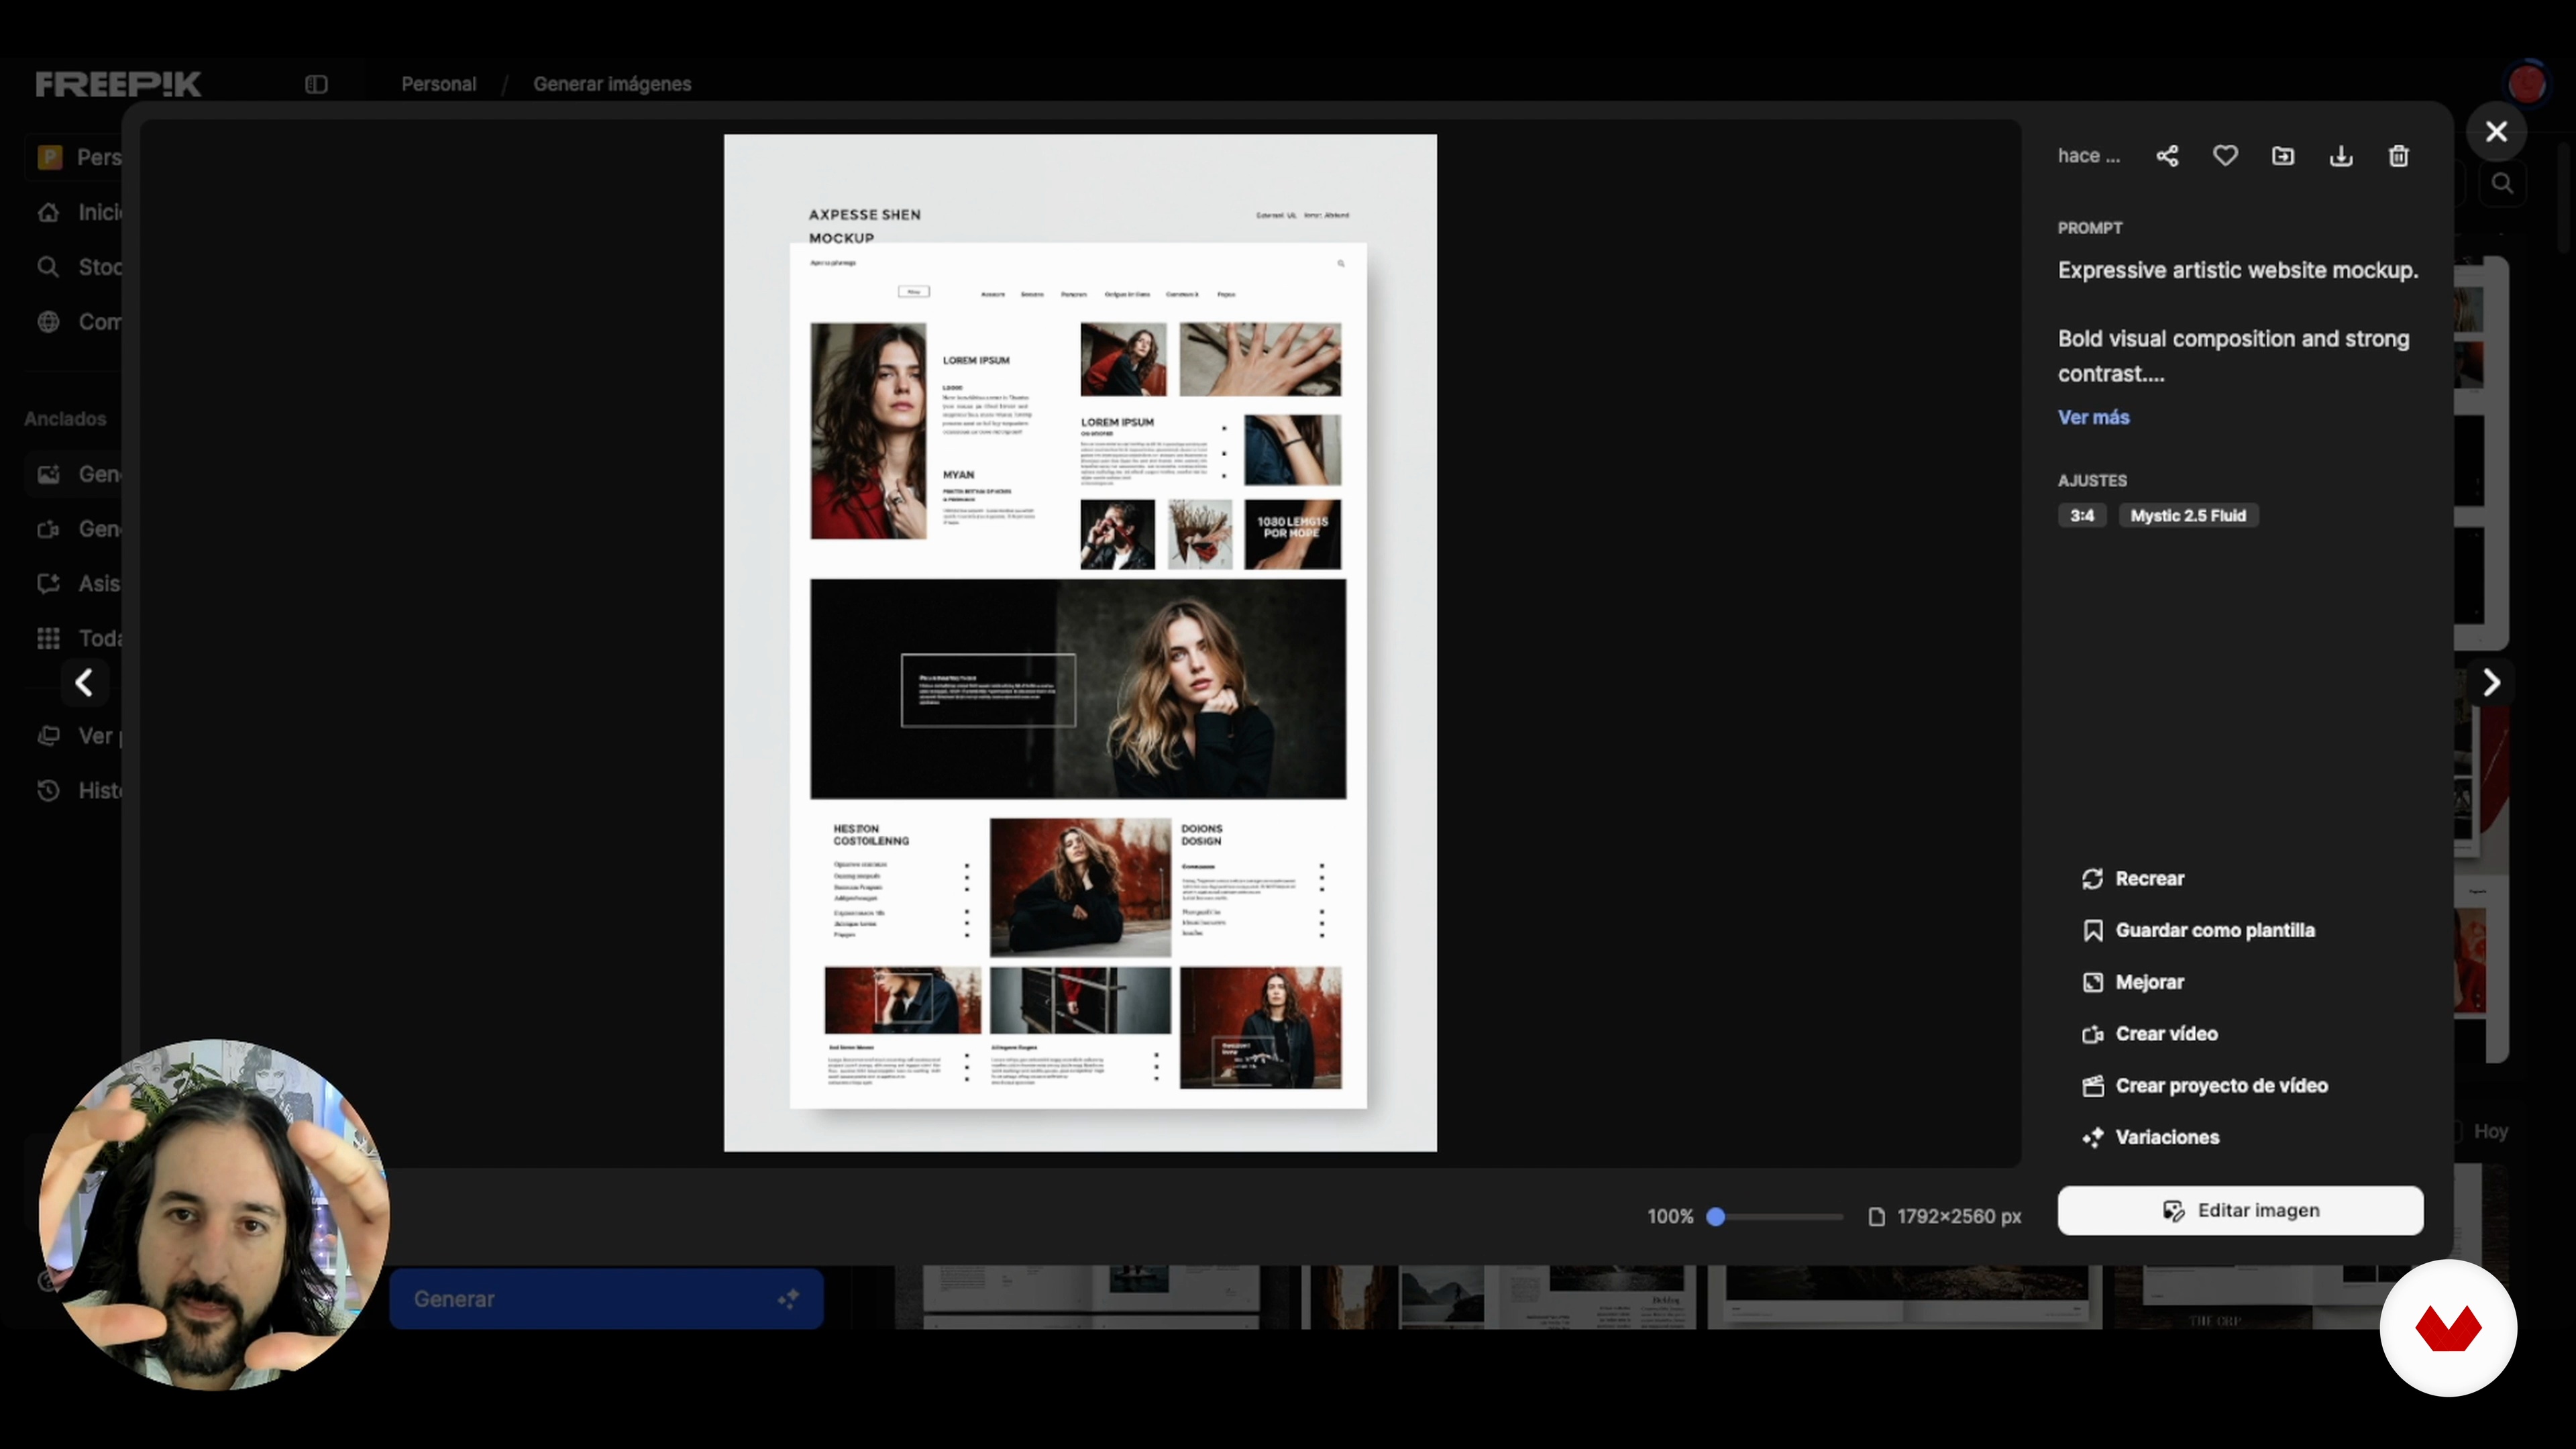Open the Stock search sidebar item
This screenshot has width=2576, height=1449.
click(79, 267)
